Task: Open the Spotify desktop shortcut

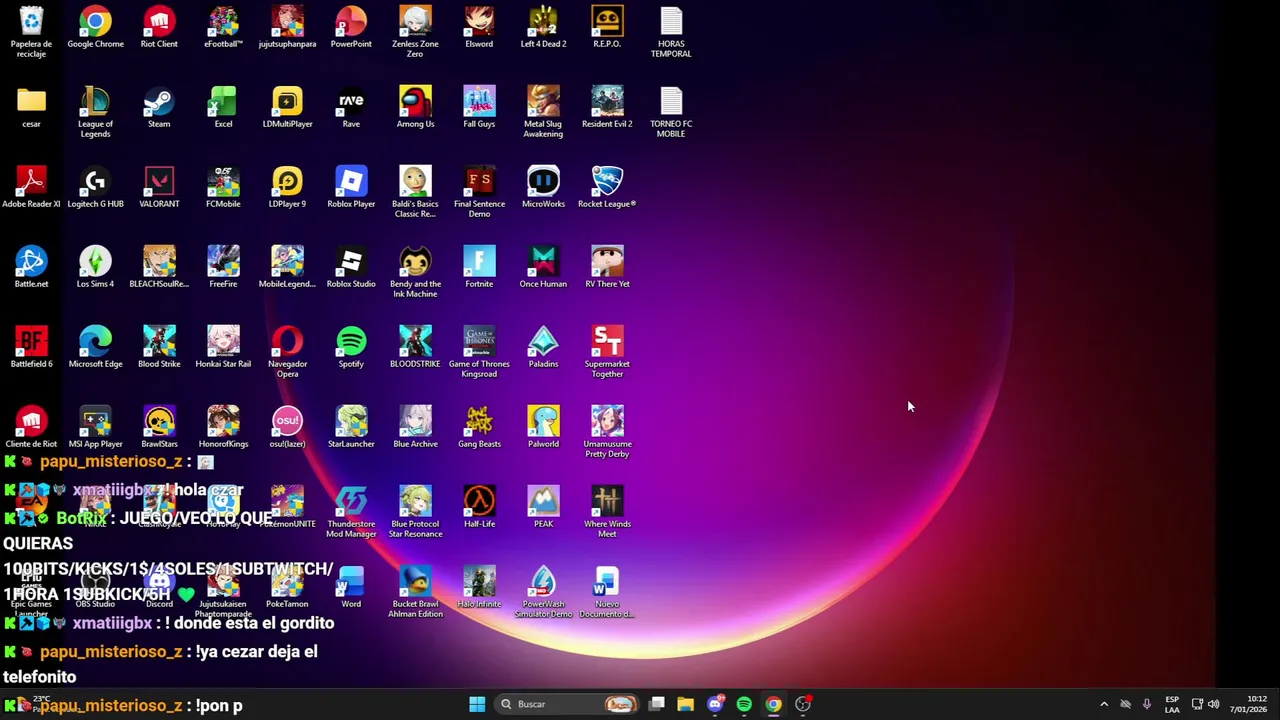Action: tap(351, 347)
